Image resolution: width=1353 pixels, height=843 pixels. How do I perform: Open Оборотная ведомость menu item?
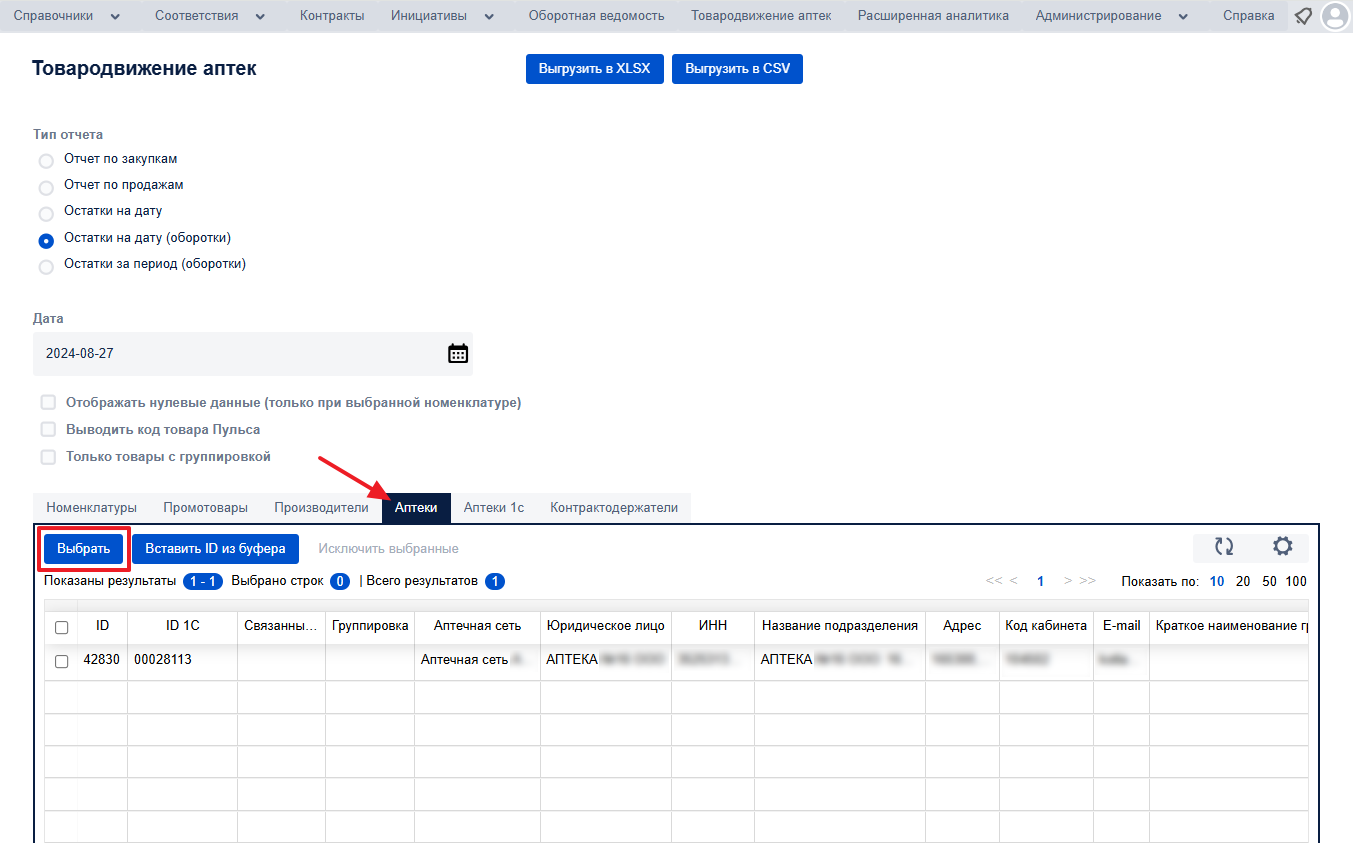pyautogui.click(x=596, y=16)
